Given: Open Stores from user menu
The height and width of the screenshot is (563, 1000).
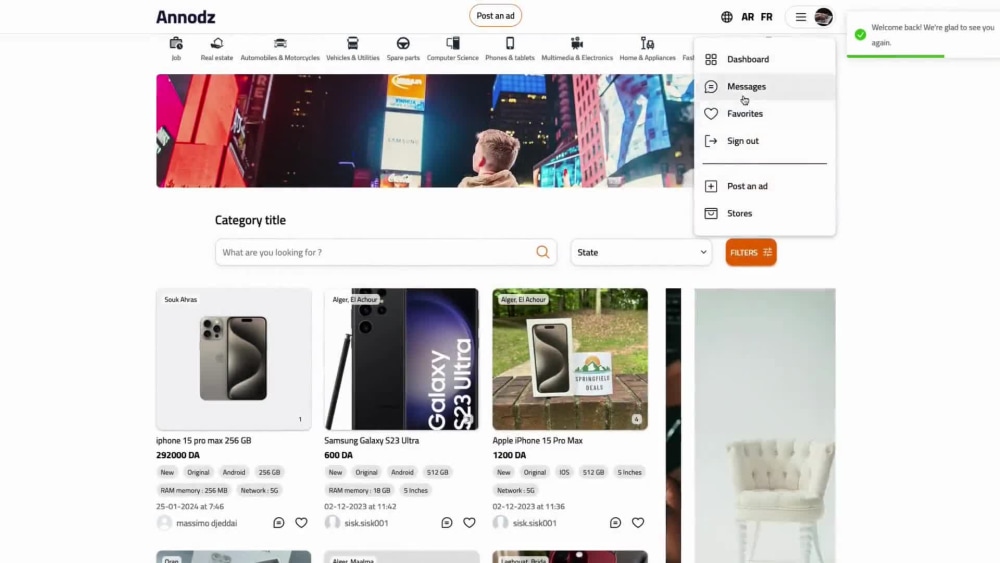Looking at the screenshot, I should pyautogui.click(x=765, y=214).
